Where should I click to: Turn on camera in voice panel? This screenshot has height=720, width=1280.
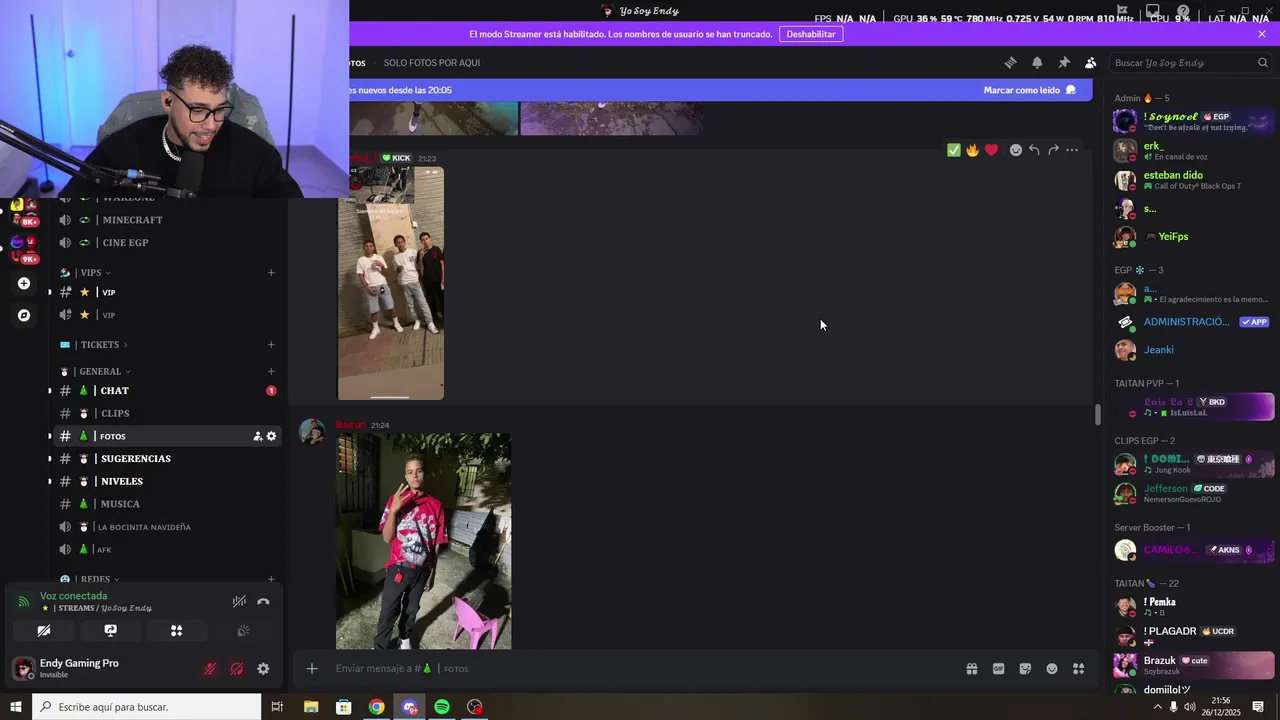click(x=44, y=631)
